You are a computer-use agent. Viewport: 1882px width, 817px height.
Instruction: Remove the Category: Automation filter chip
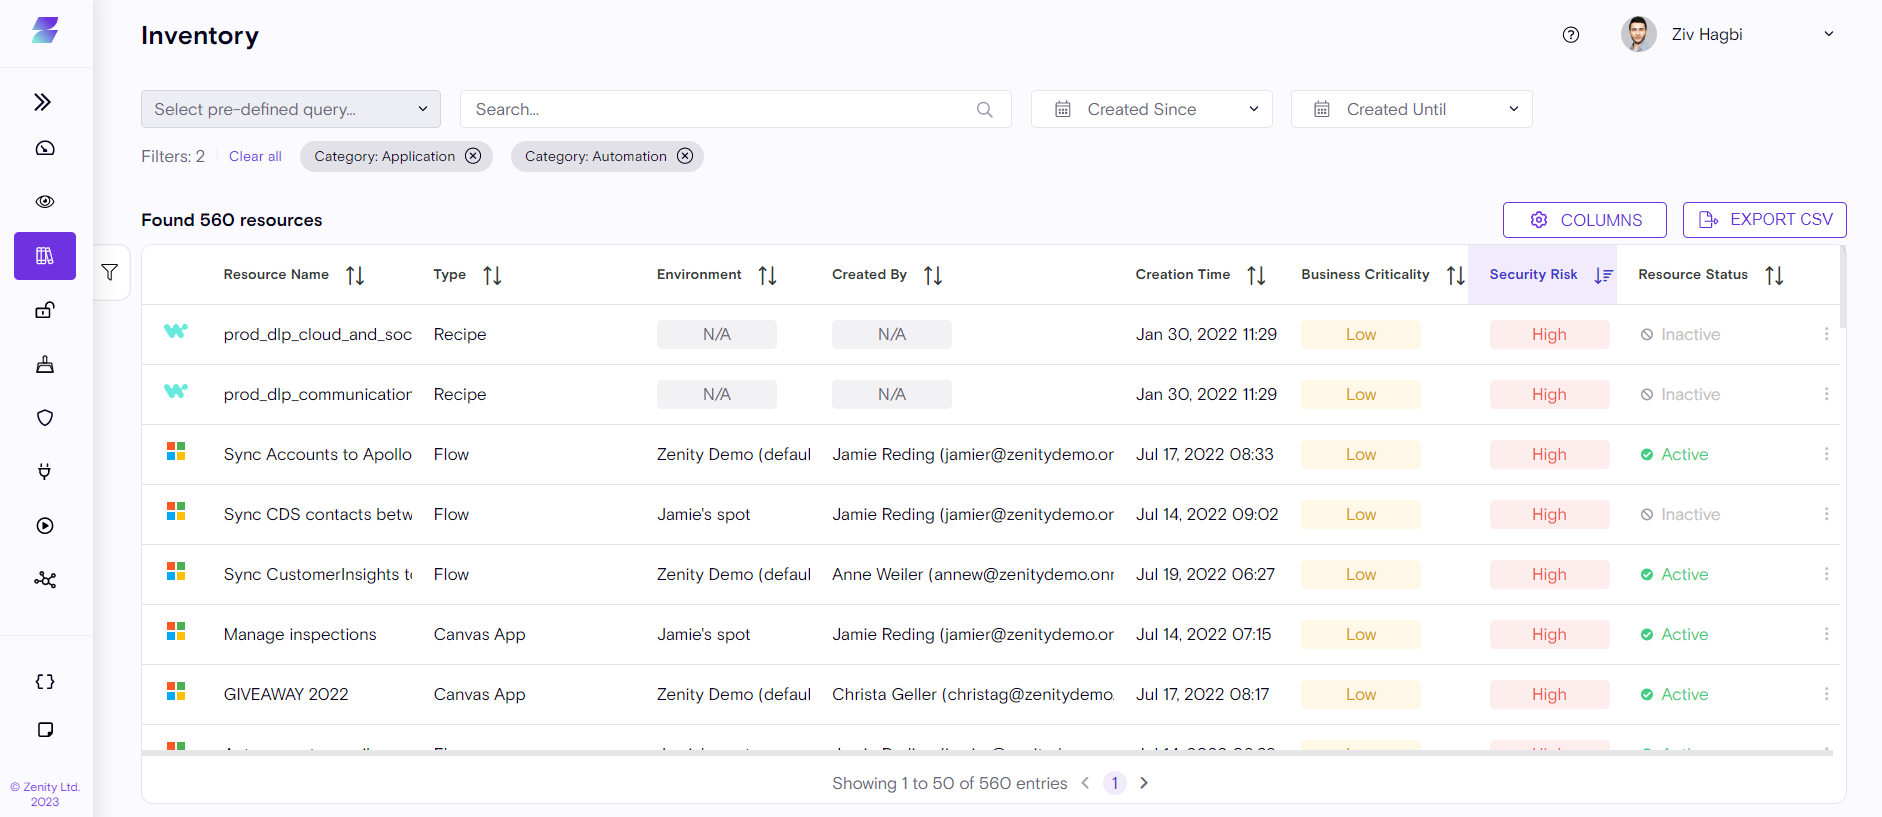685,156
